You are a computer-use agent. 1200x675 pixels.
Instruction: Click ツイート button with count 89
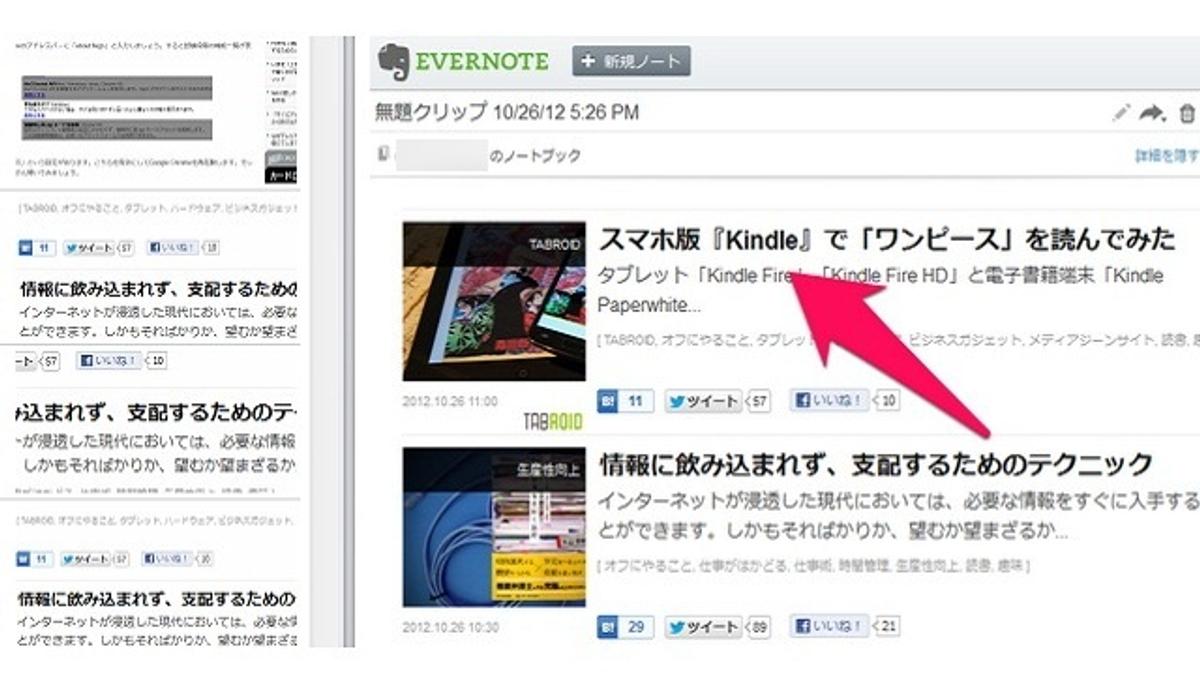pyautogui.click(x=703, y=628)
